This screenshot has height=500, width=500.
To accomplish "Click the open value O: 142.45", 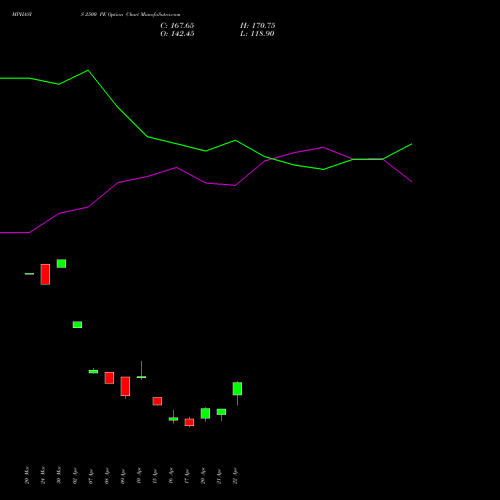I will pyautogui.click(x=177, y=34).
